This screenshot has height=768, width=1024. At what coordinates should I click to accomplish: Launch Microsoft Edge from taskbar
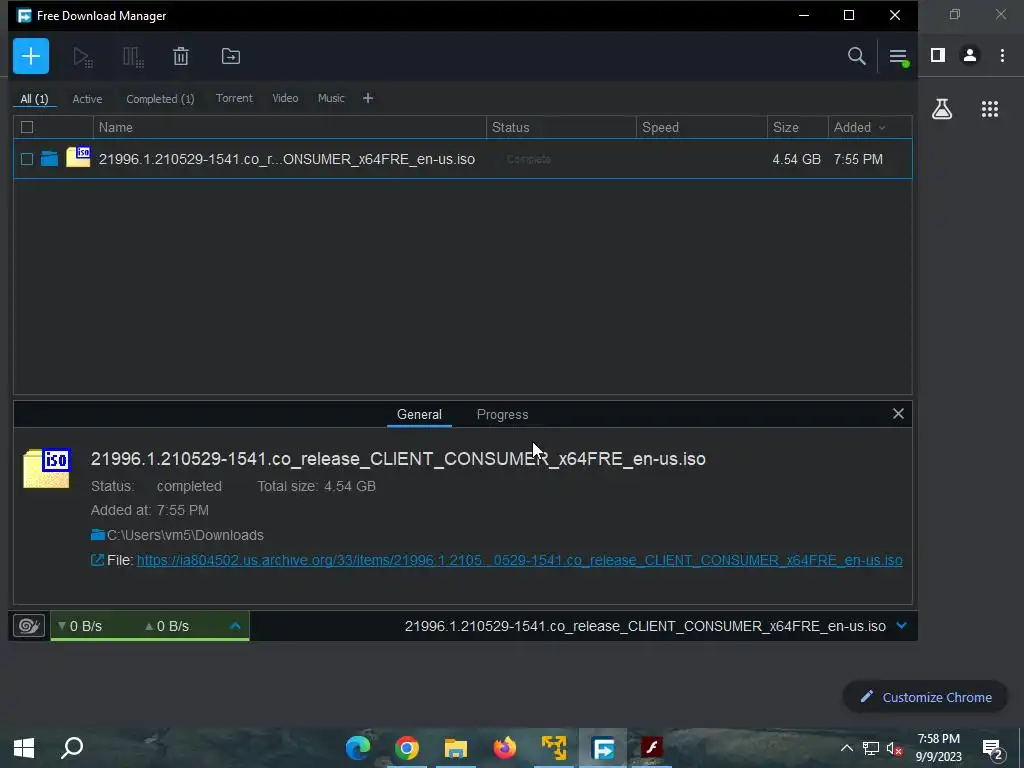(x=358, y=748)
